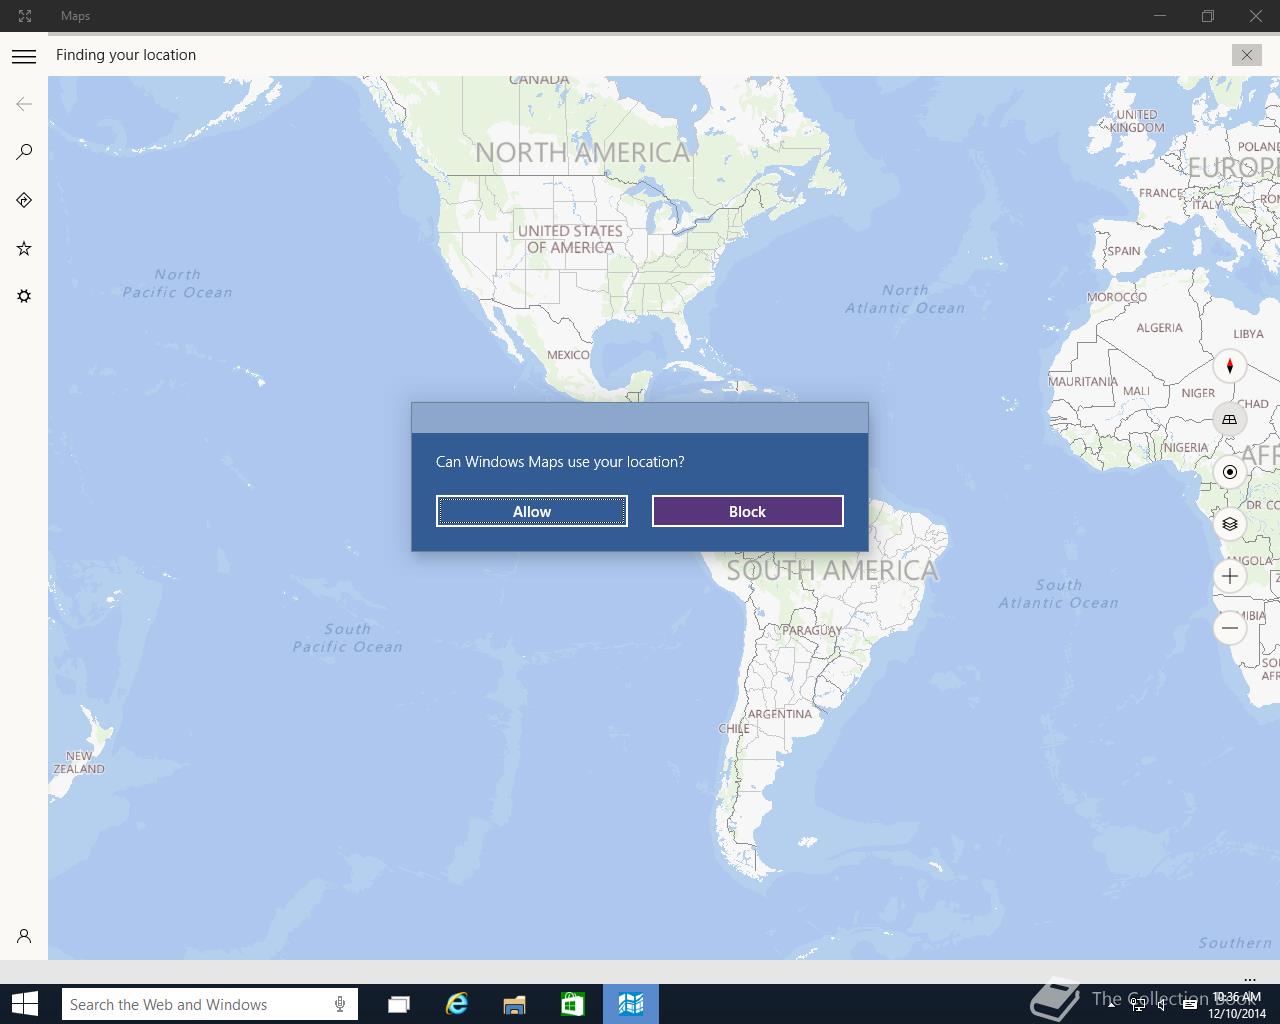Open the map layers icon
Viewport: 1280px width, 1024px height.
pyautogui.click(x=1230, y=524)
